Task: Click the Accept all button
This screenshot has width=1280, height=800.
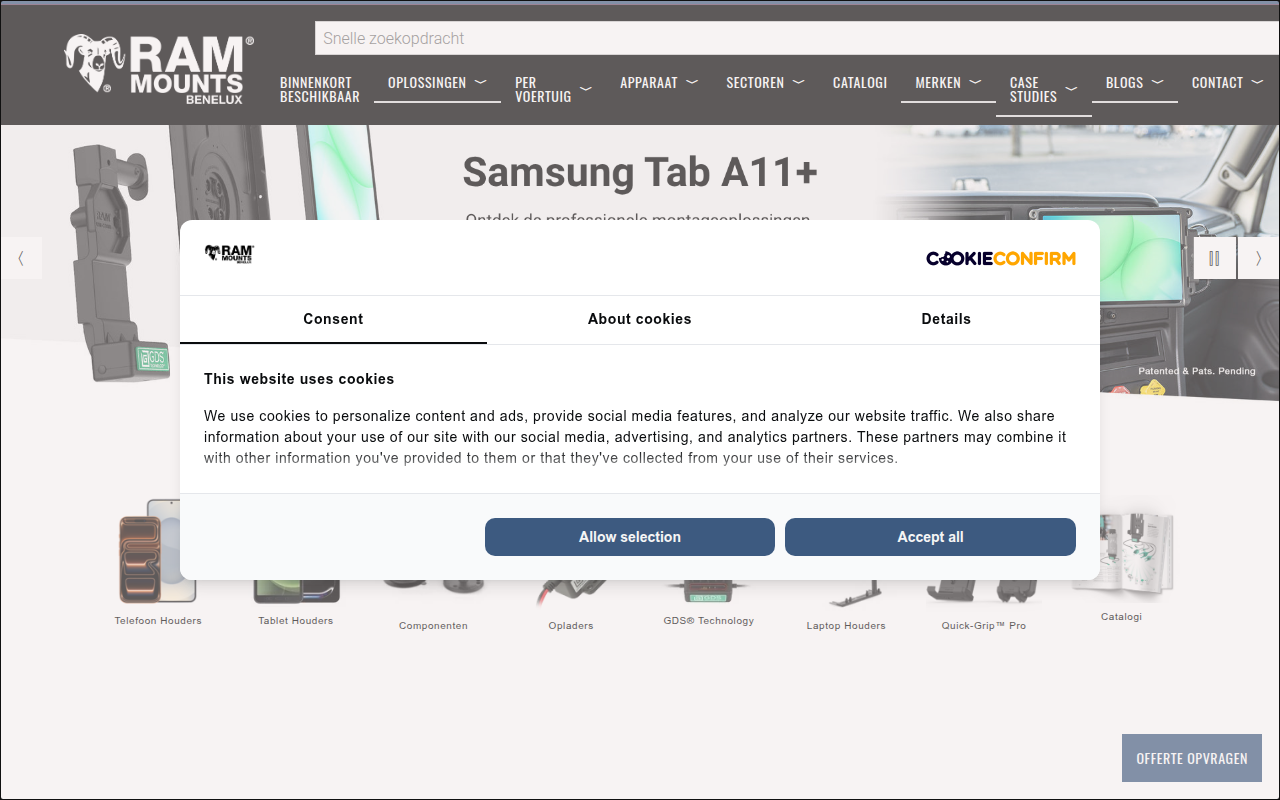Action: click(930, 537)
